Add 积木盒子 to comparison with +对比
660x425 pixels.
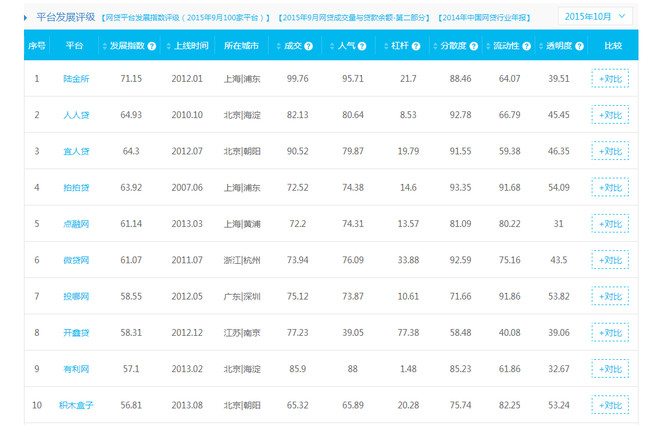coord(610,405)
